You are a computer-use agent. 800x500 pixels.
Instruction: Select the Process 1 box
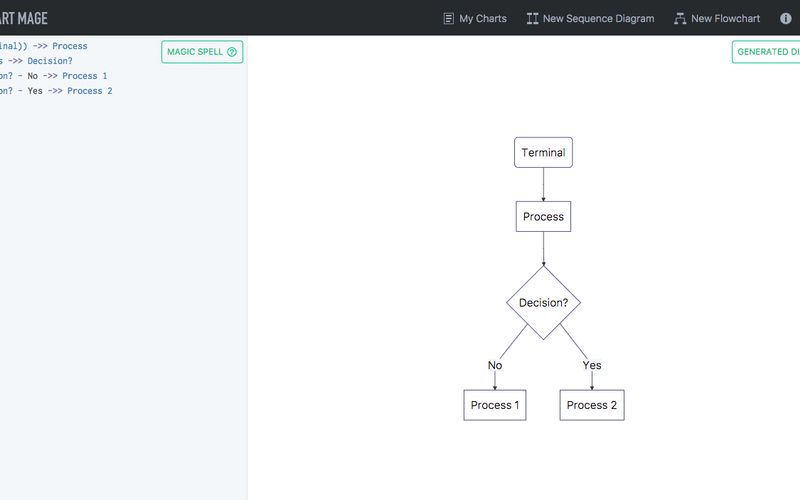tap(495, 405)
